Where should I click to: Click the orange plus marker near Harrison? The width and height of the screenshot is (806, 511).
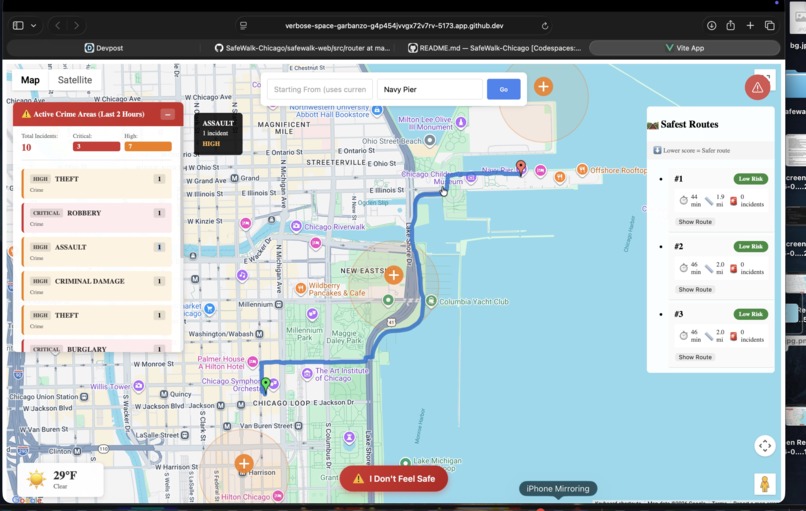click(244, 464)
